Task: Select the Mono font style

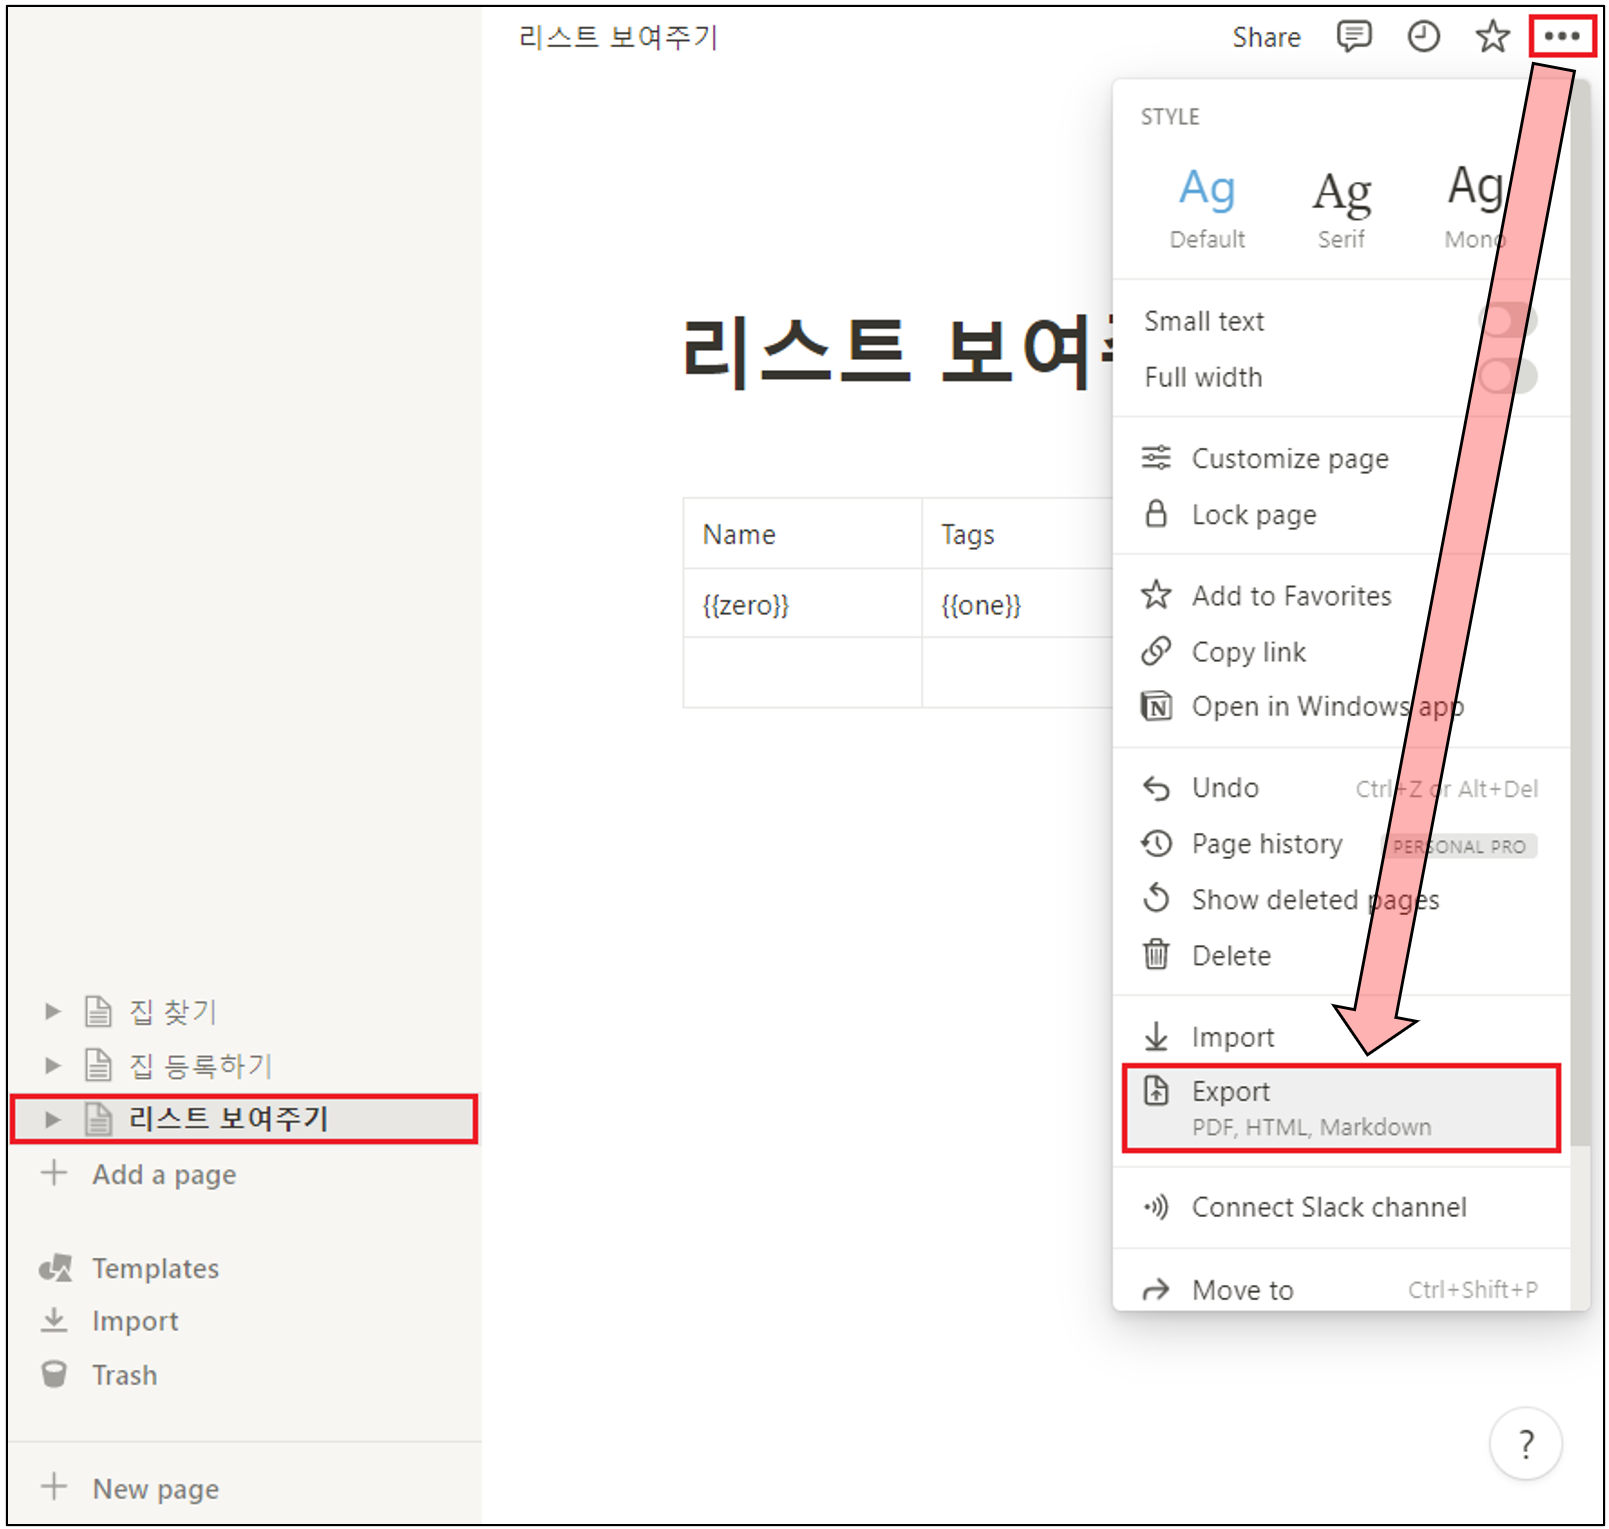Action: click(1475, 208)
